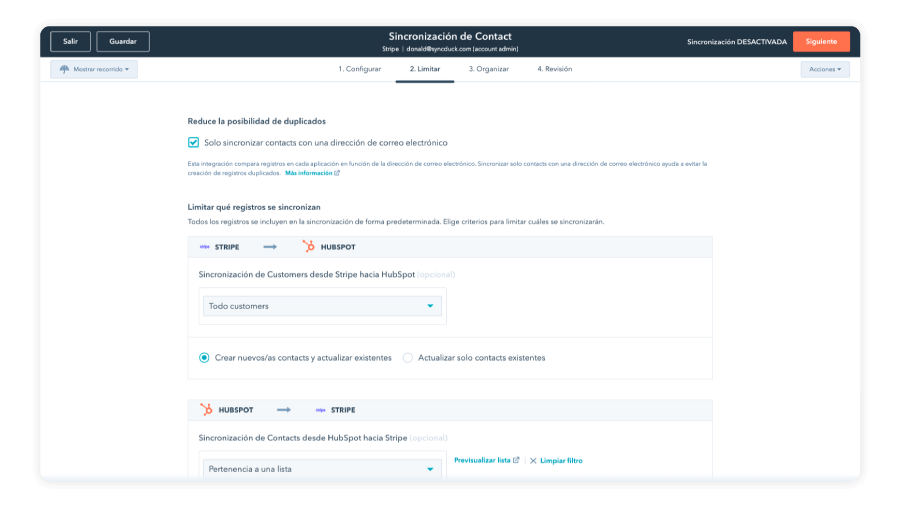This screenshot has width=901, height=507.
Task: Uncheck Solo sincronizar contacts con correo electrónico
Action: pos(193,143)
